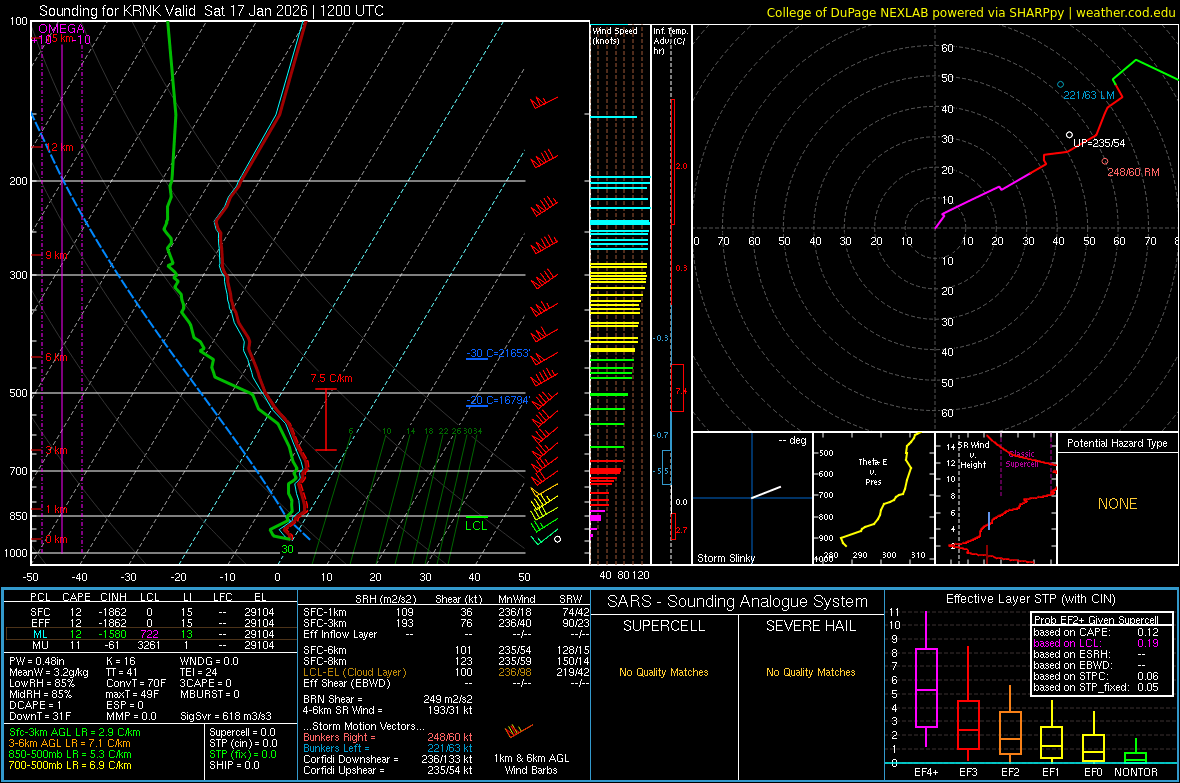Click the 221/63 LM hodograph label
Image resolution: width=1180 pixels, height=783 pixels.
tap(1088, 96)
